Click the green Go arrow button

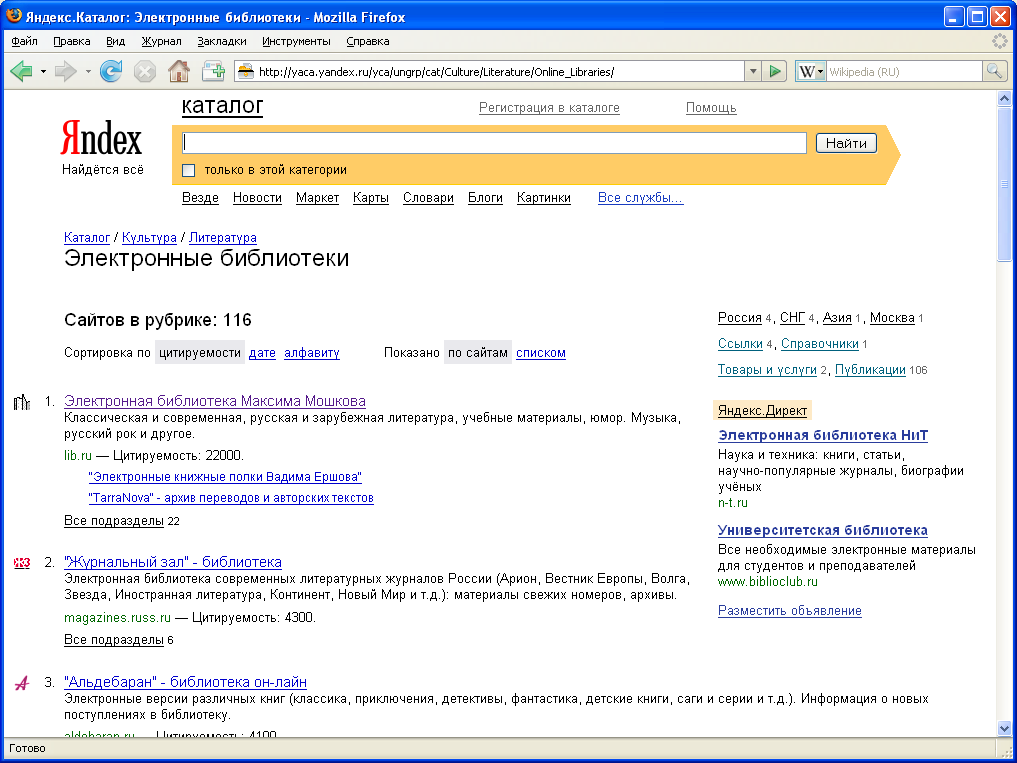click(774, 71)
